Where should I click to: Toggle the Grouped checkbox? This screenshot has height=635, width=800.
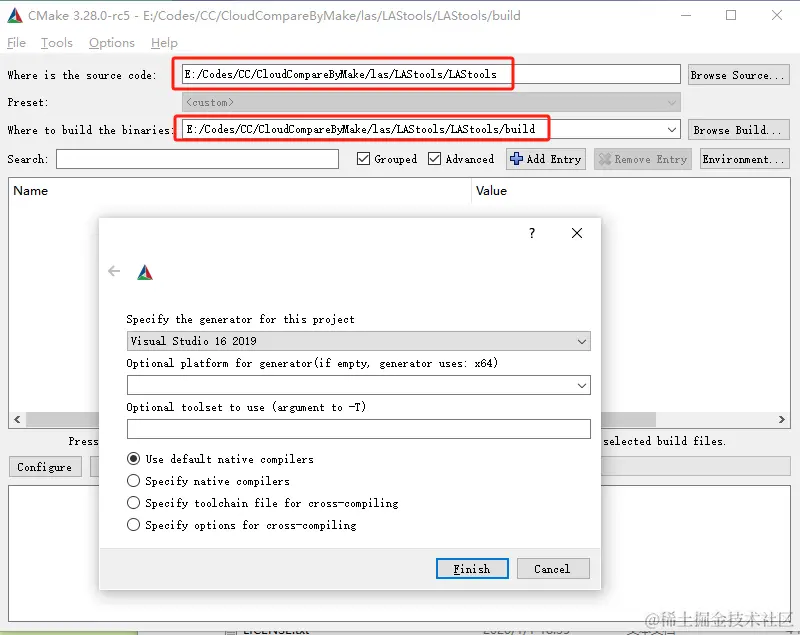(363, 159)
